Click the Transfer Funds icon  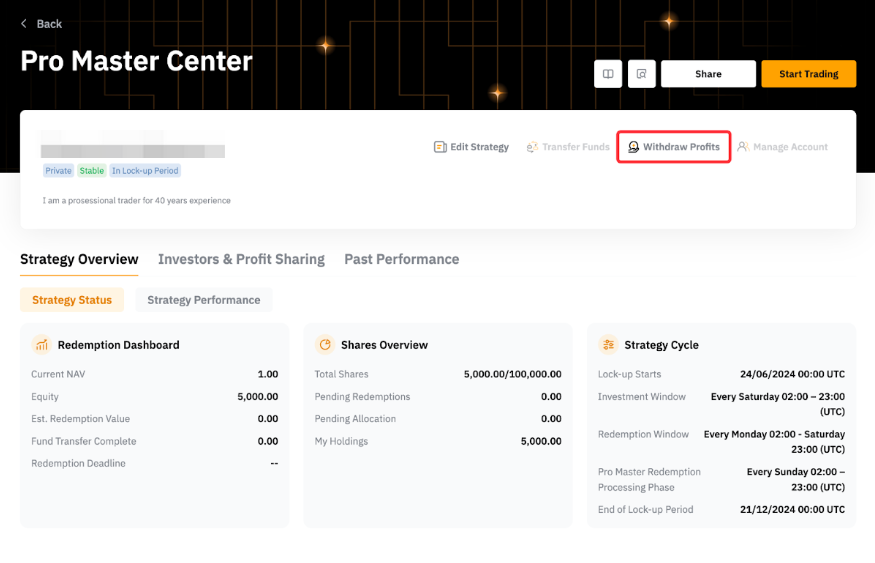(x=532, y=147)
